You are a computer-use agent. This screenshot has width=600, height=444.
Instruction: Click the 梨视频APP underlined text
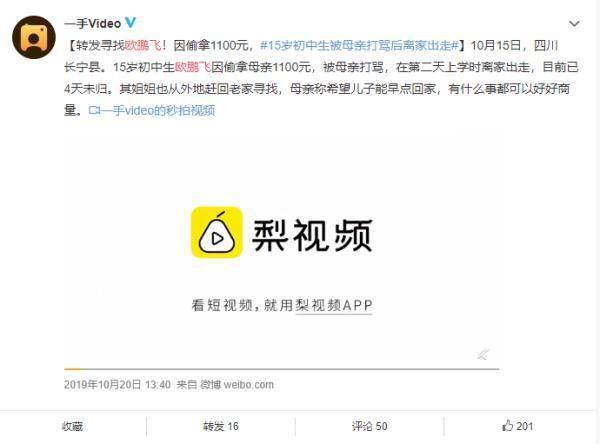point(334,305)
